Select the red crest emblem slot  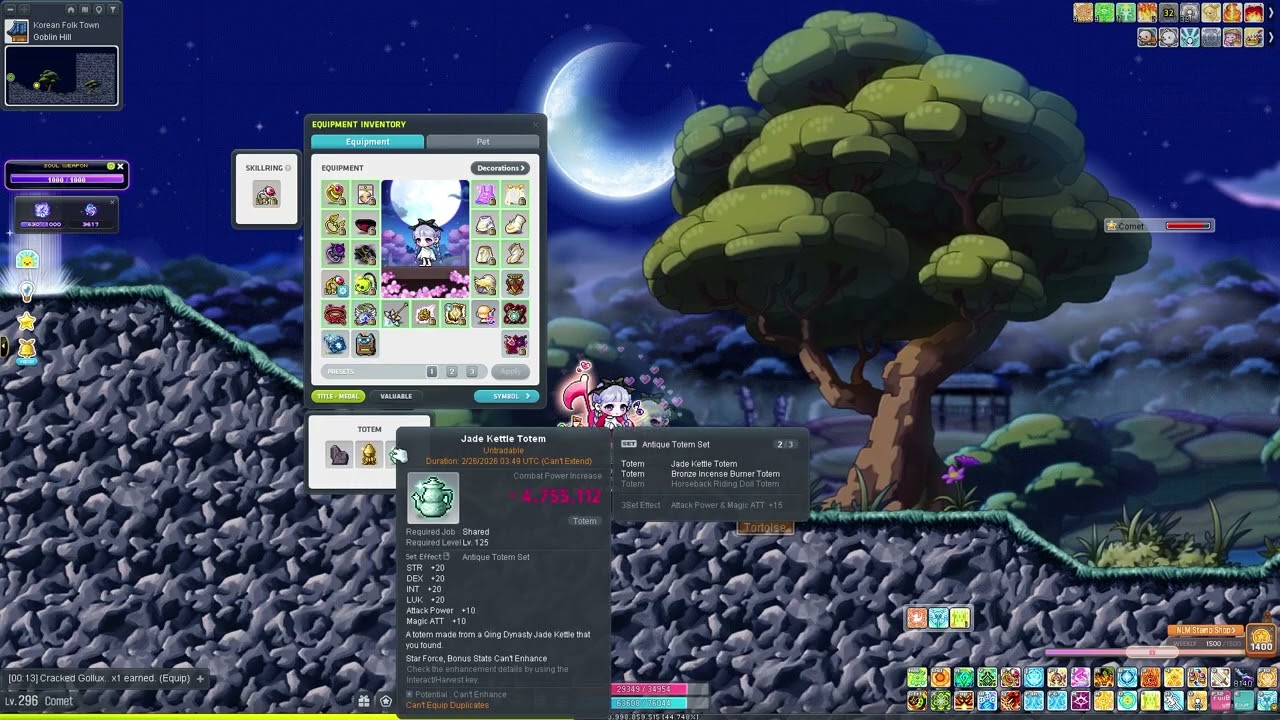(x=515, y=284)
